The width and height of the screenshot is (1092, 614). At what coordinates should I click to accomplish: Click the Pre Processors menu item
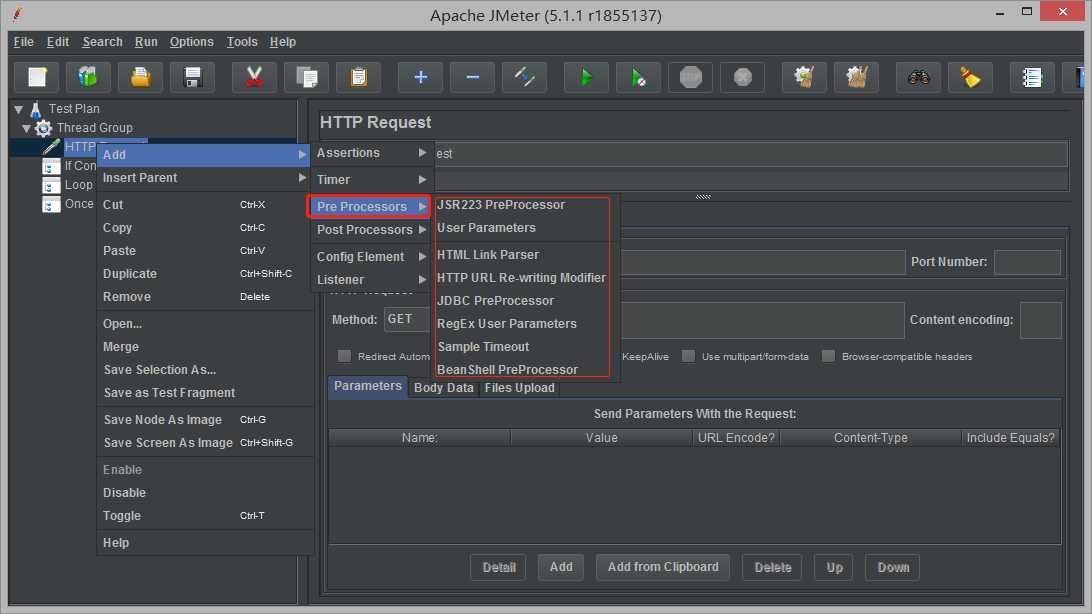pos(369,207)
